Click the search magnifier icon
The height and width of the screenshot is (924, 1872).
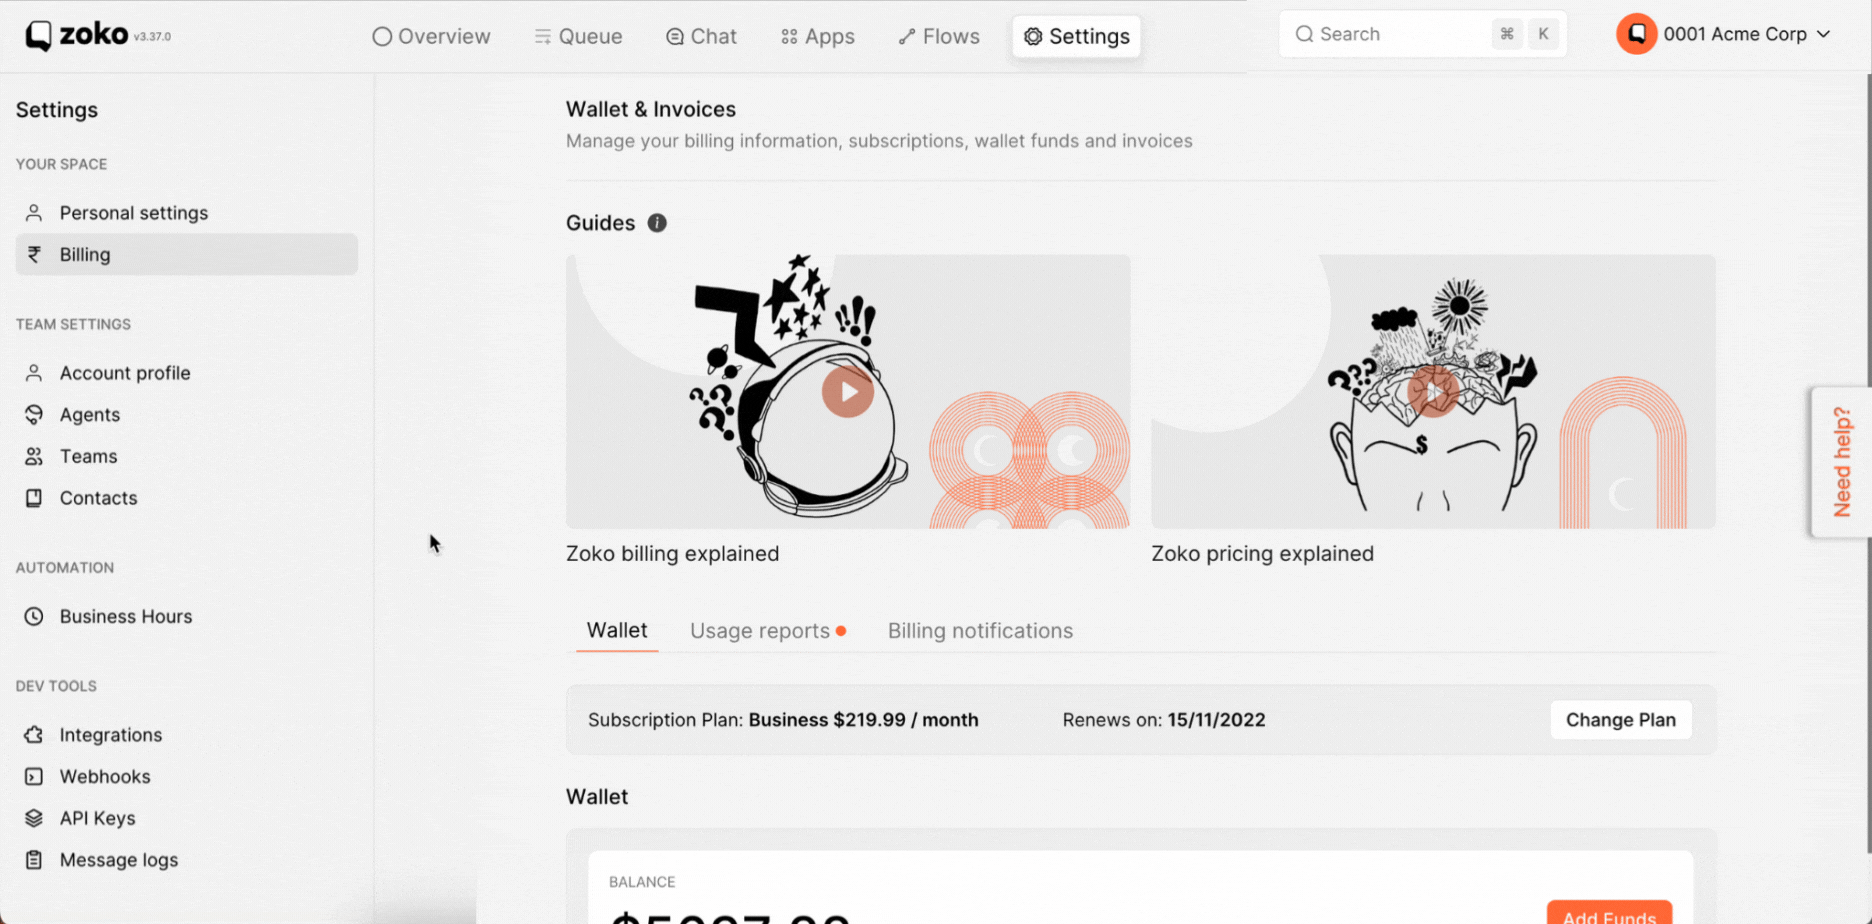[1304, 34]
